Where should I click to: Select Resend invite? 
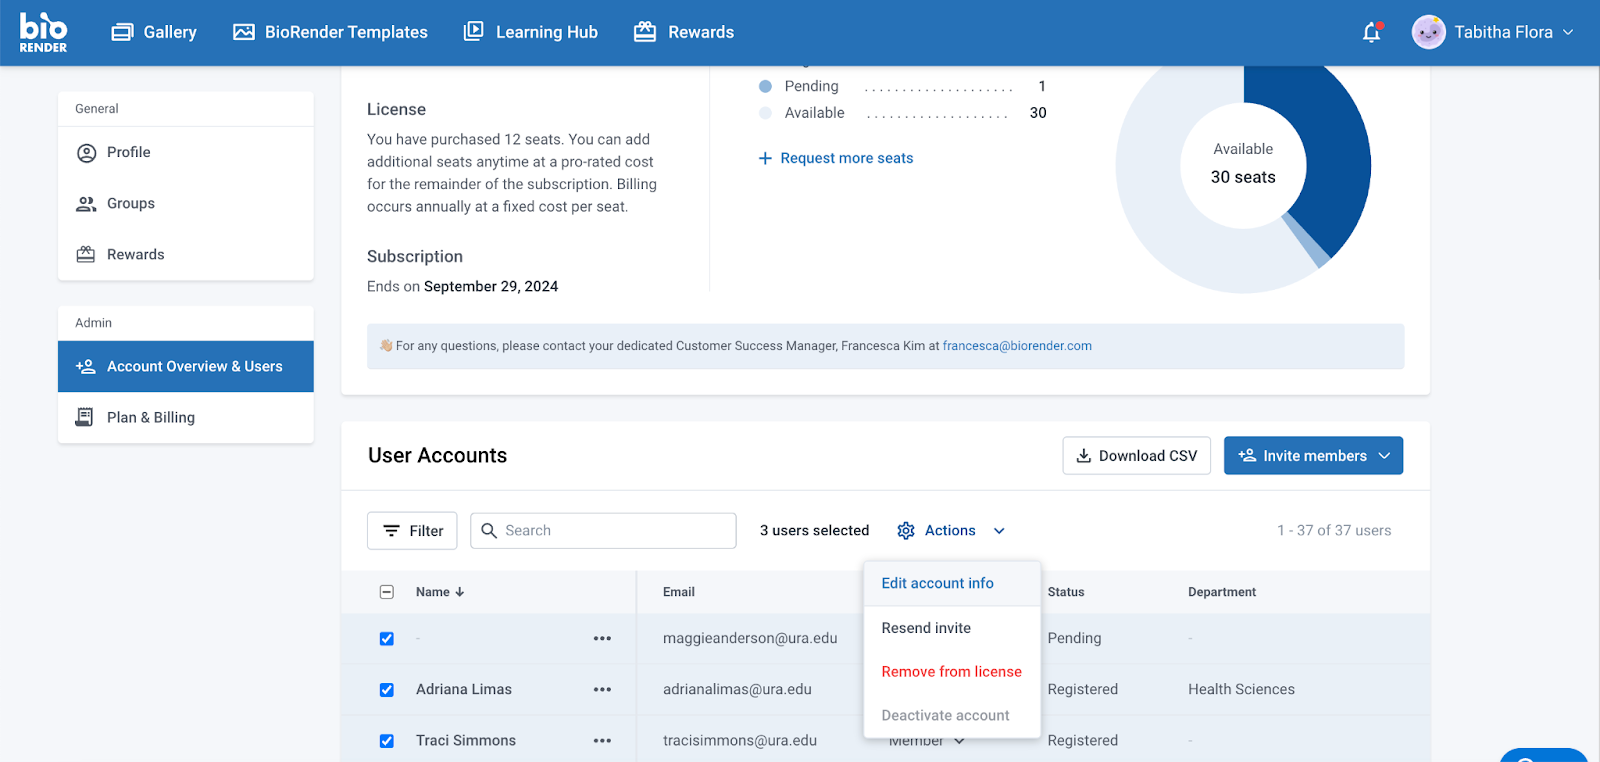[952, 628]
